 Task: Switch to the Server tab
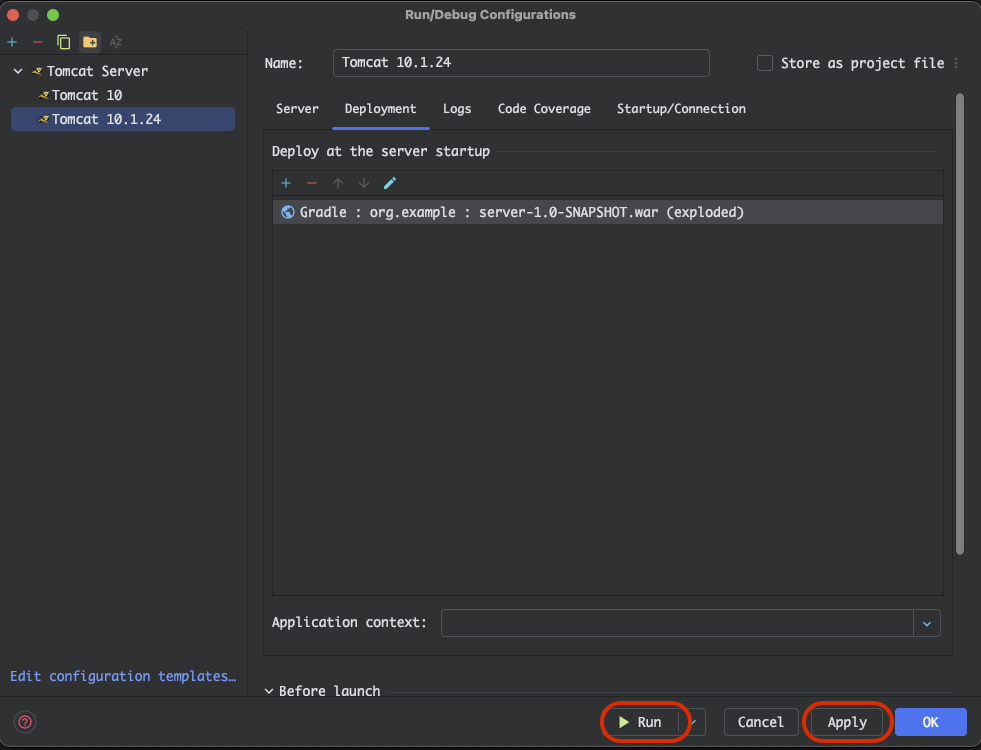[297, 109]
